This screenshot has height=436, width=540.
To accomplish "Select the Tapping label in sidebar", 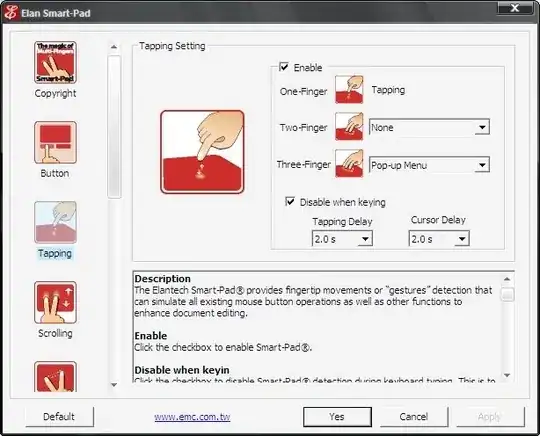I will tap(55, 253).
